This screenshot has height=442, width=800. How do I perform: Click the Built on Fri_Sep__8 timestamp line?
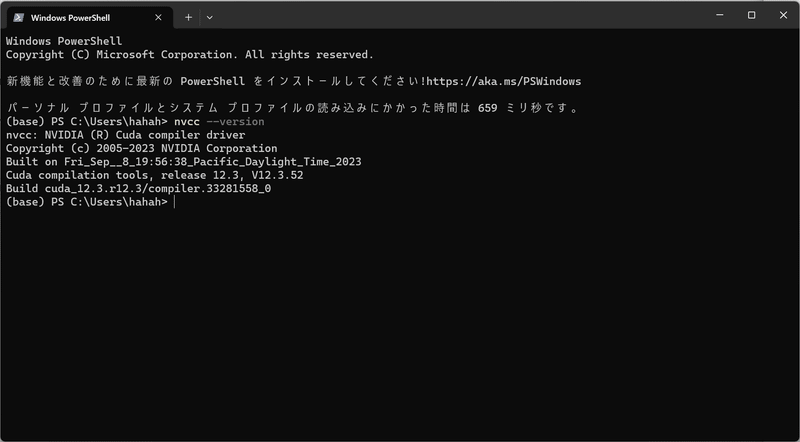click(184, 162)
